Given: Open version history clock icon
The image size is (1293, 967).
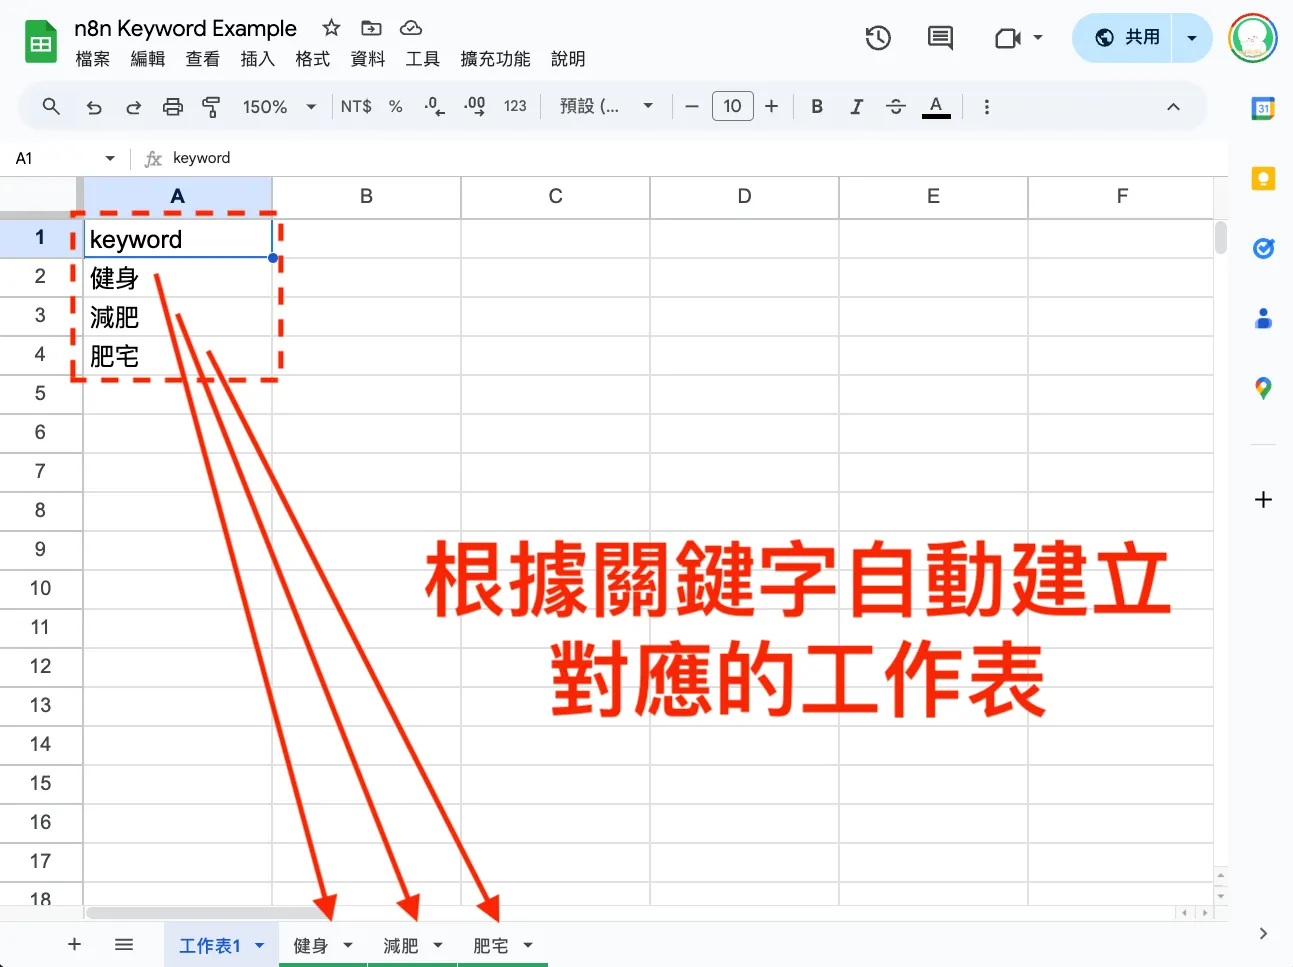Looking at the screenshot, I should point(878,38).
